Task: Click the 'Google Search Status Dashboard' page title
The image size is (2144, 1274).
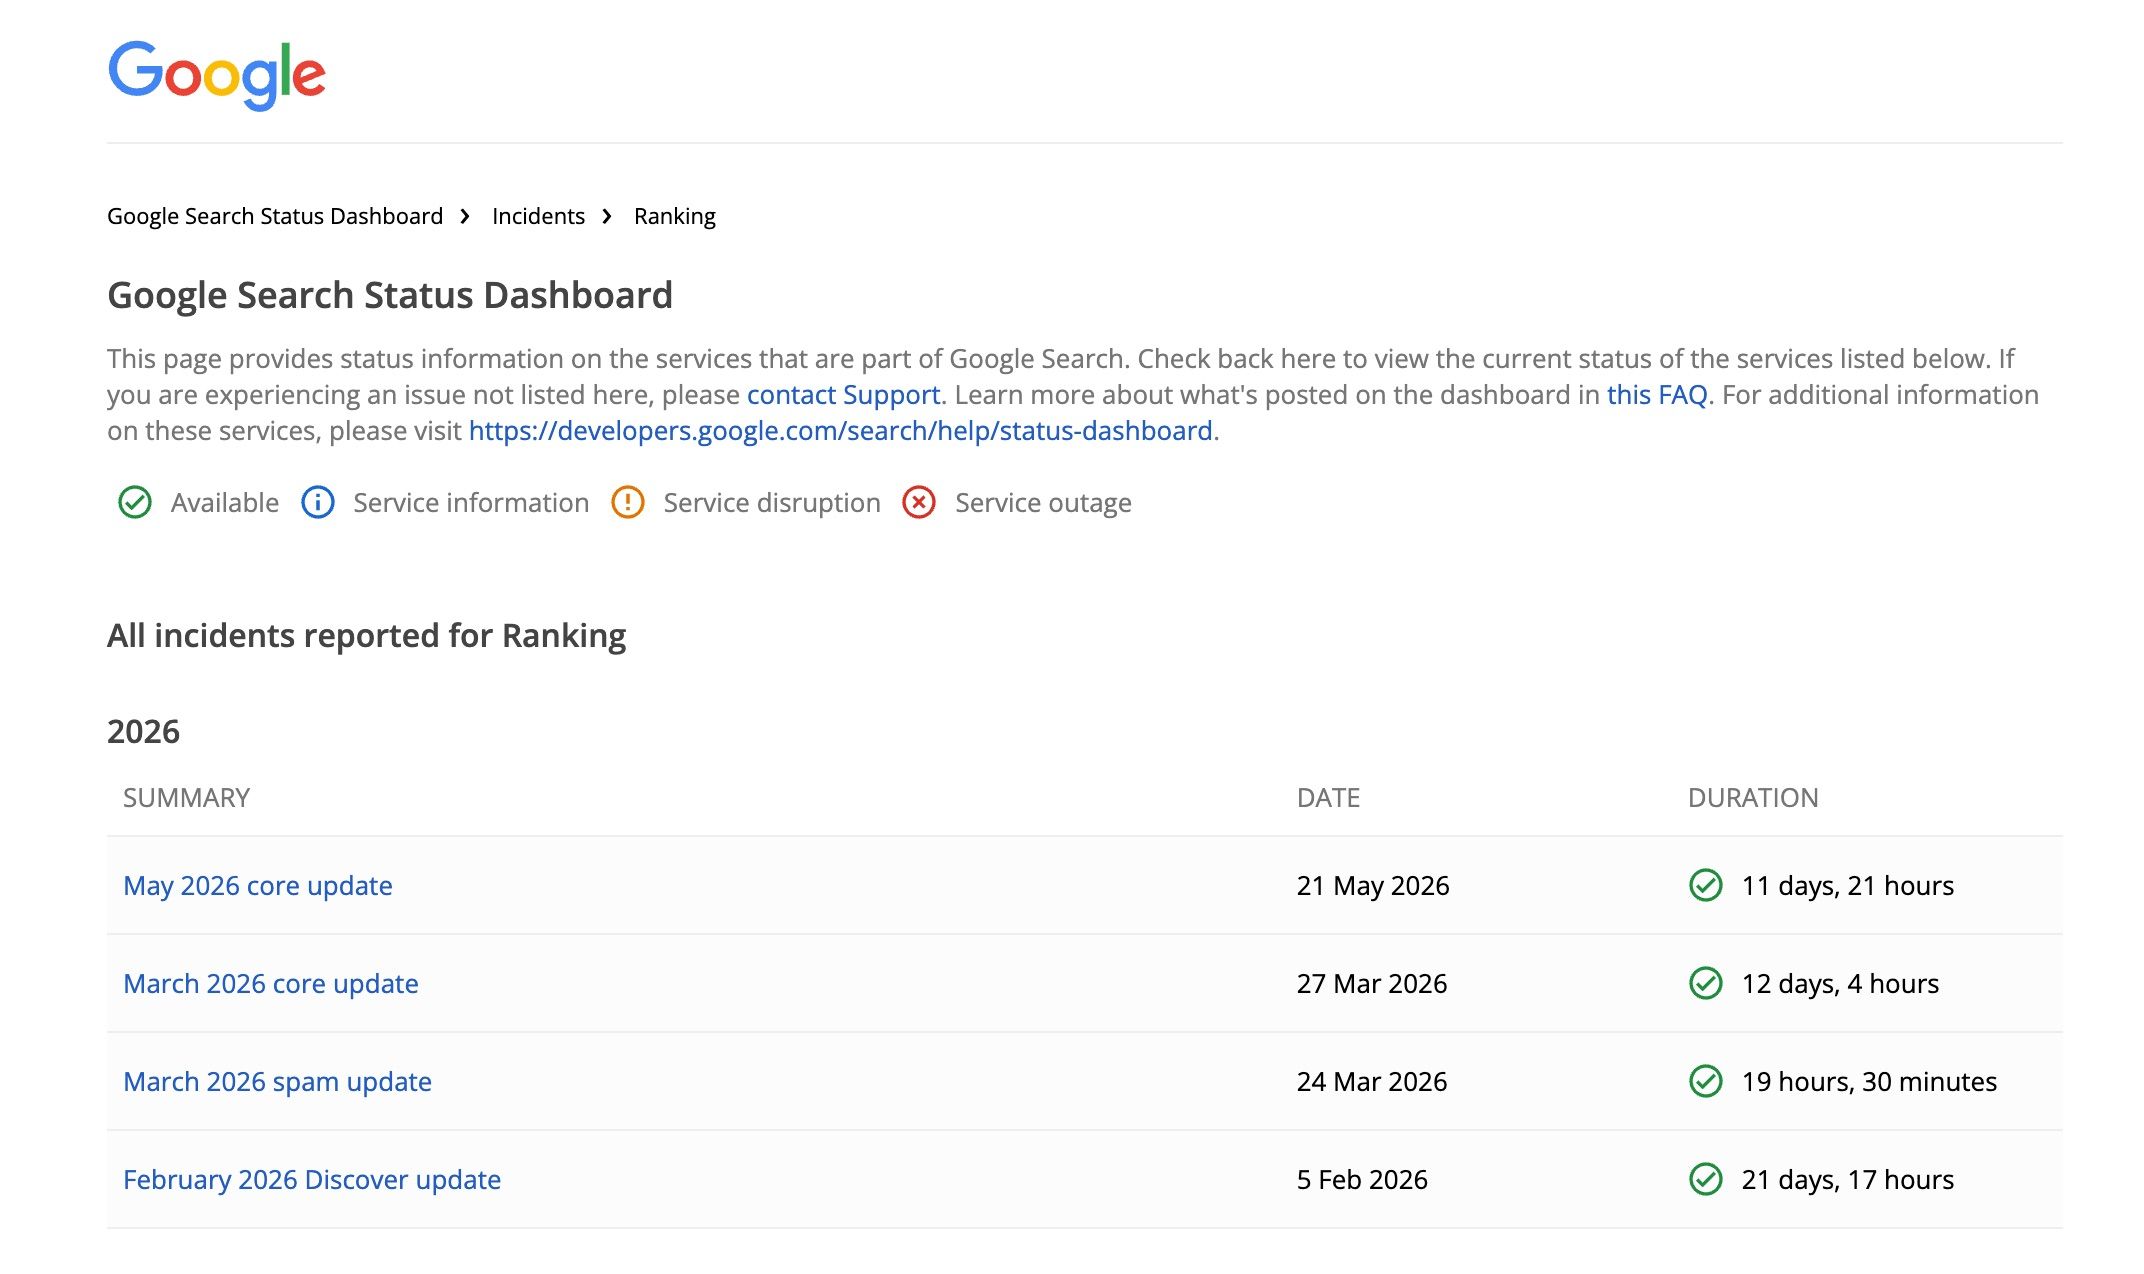Action: click(x=390, y=295)
